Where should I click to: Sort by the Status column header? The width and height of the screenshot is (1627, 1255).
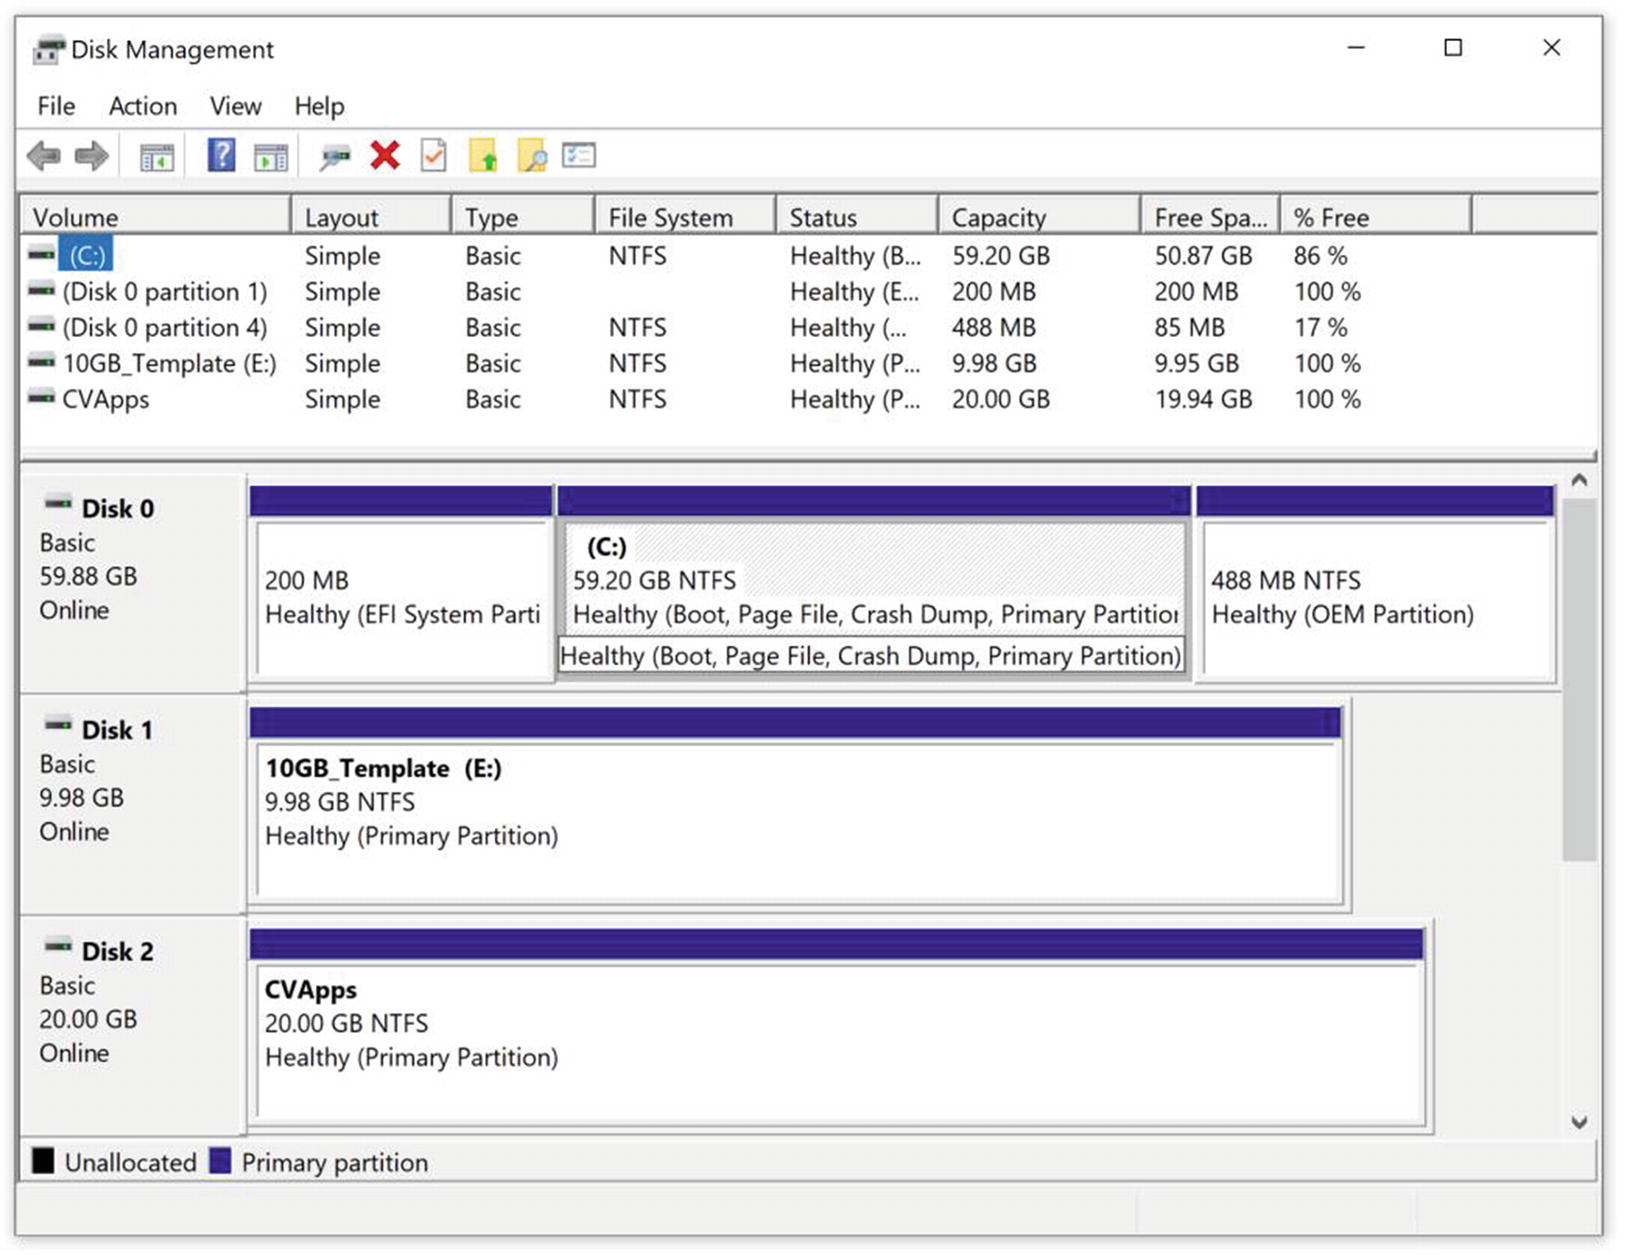(858, 217)
